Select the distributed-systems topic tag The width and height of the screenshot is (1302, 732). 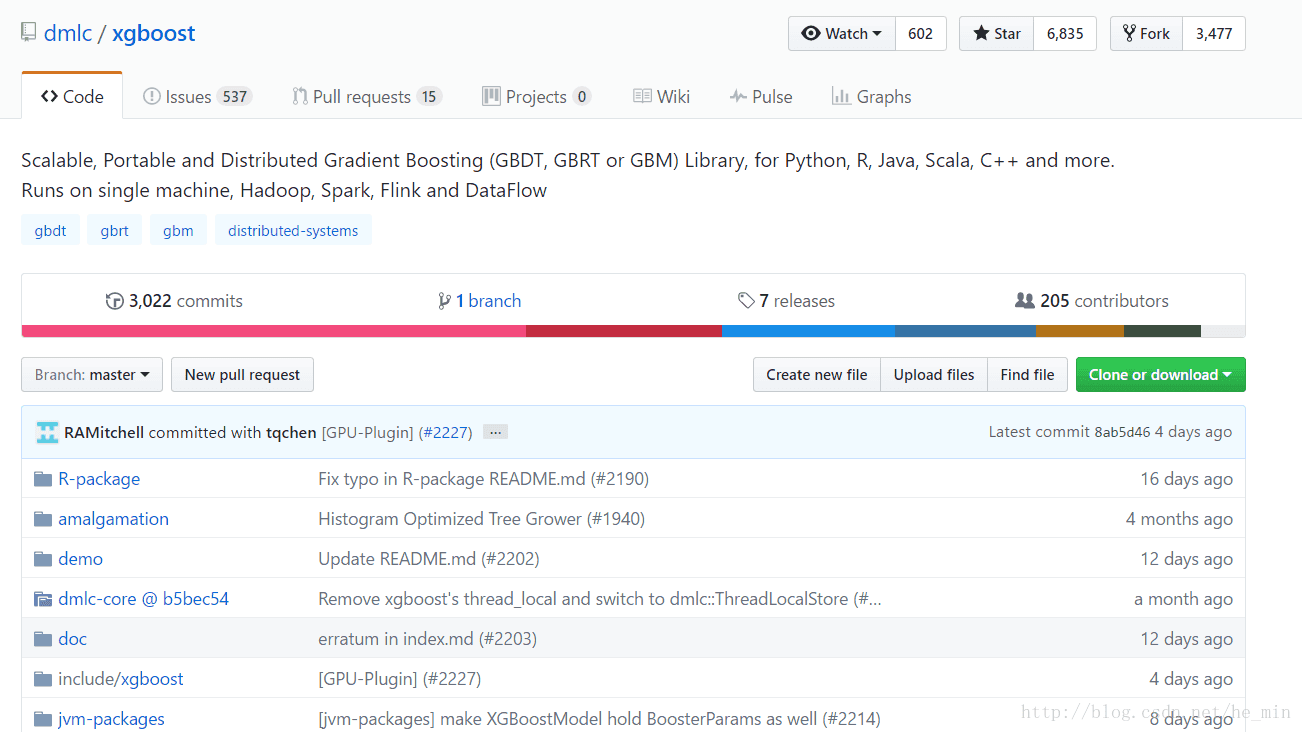click(293, 230)
